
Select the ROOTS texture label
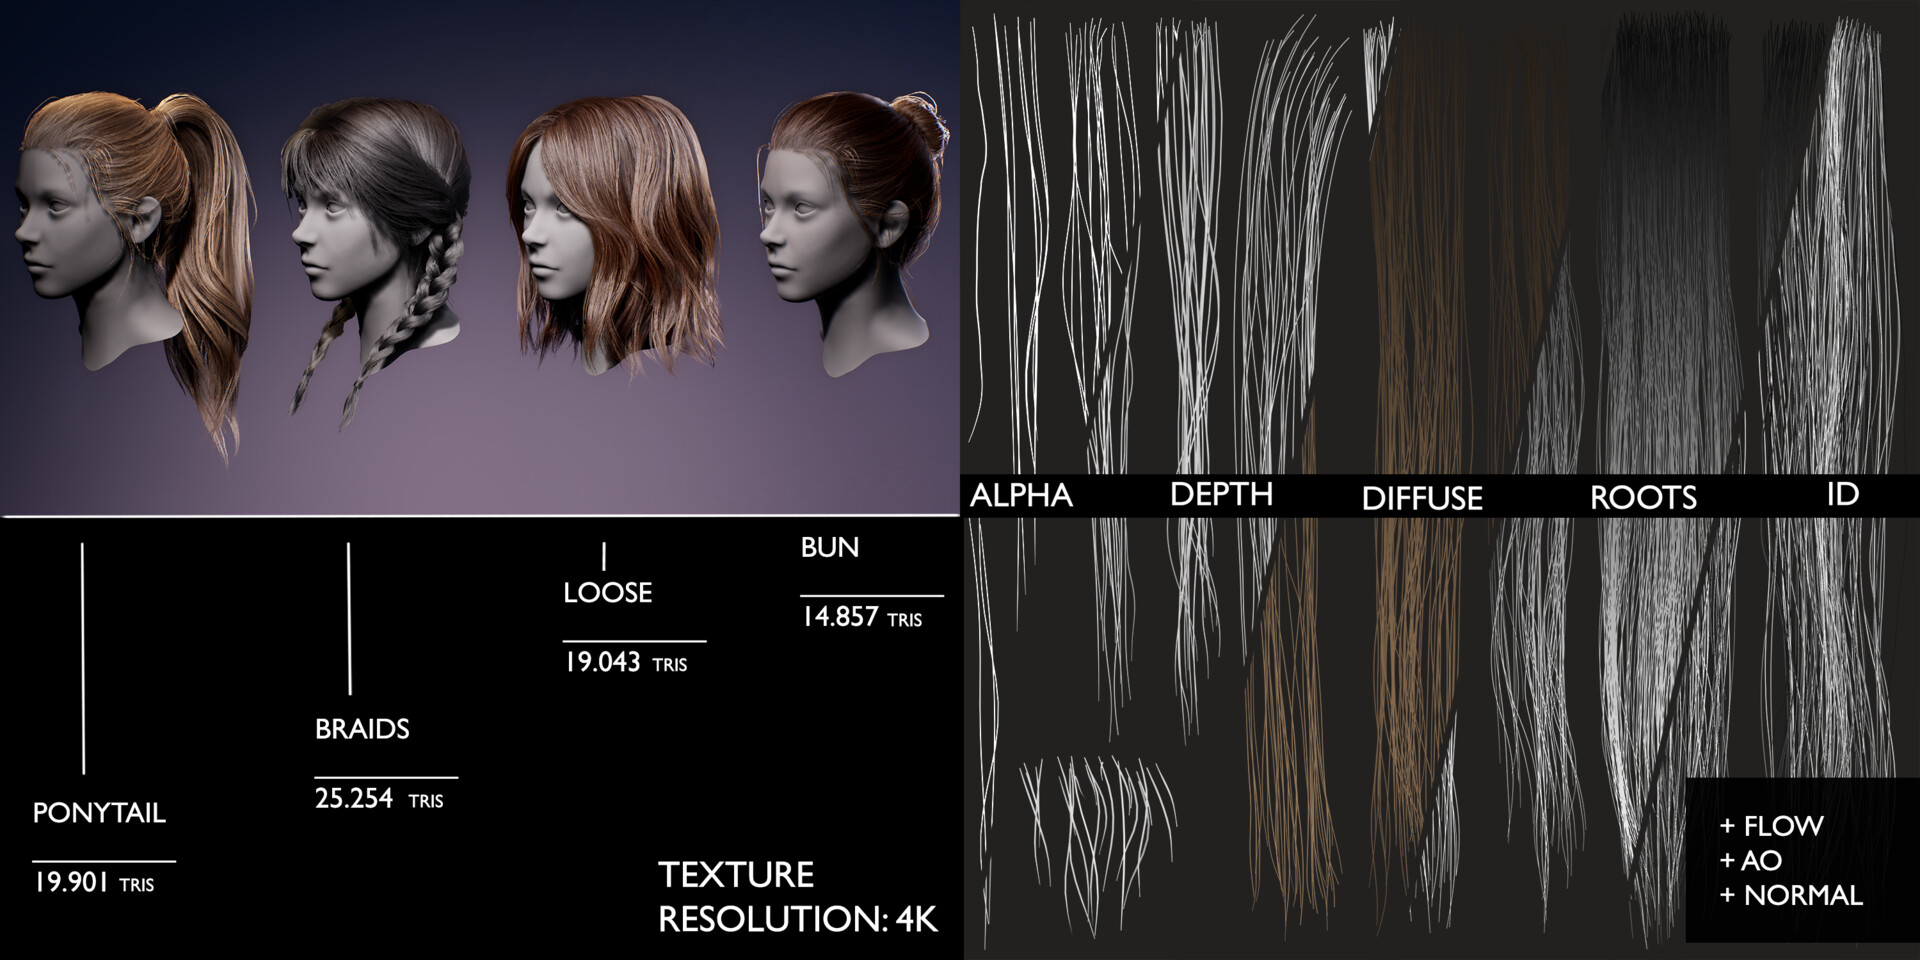[x=1643, y=497]
